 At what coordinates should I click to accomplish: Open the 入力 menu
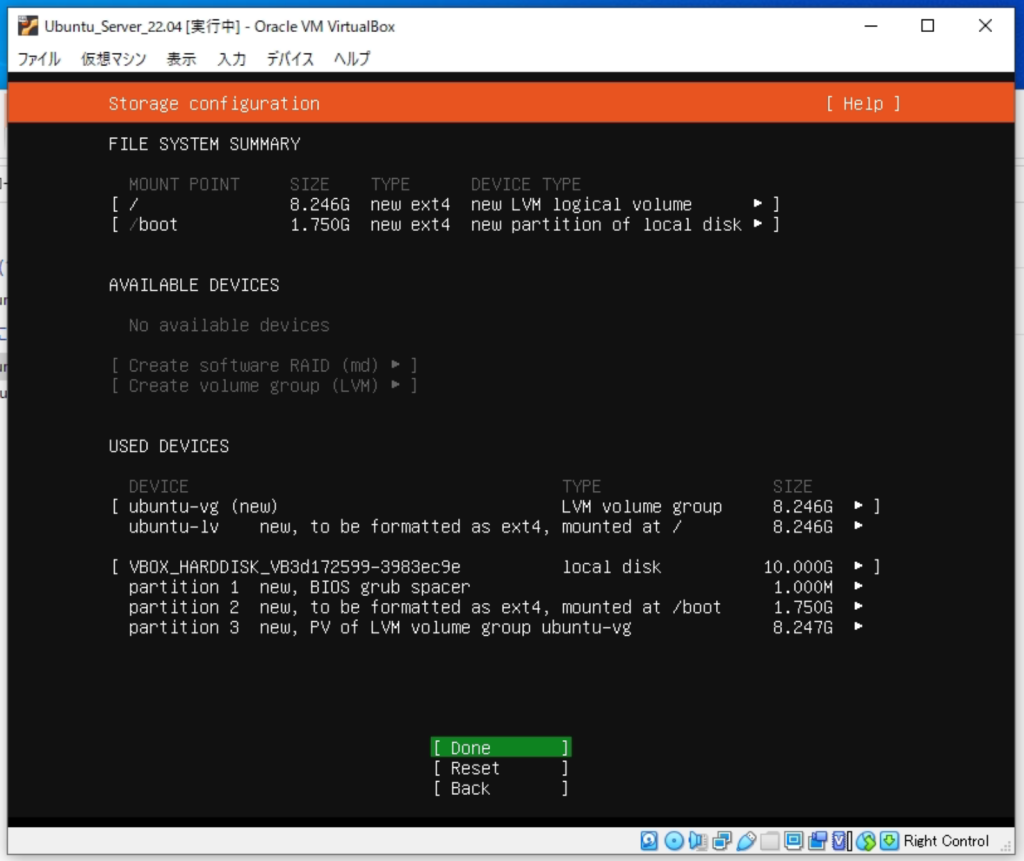pyautogui.click(x=231, y=59)
